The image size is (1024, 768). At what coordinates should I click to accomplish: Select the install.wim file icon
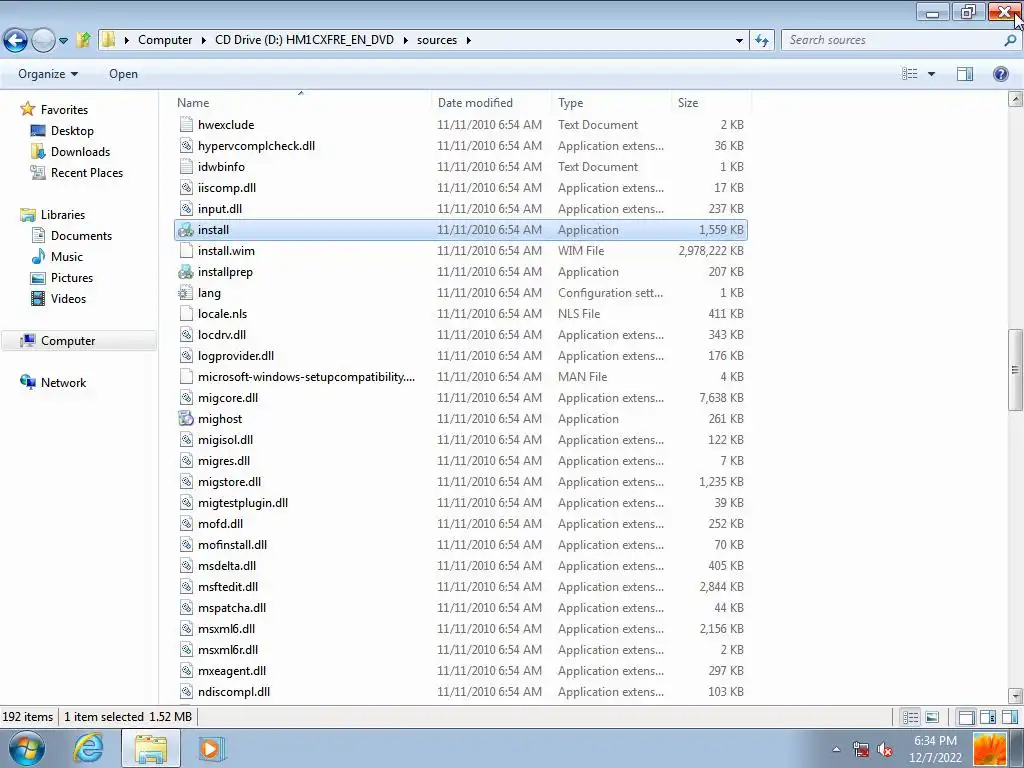pos(186,251)
